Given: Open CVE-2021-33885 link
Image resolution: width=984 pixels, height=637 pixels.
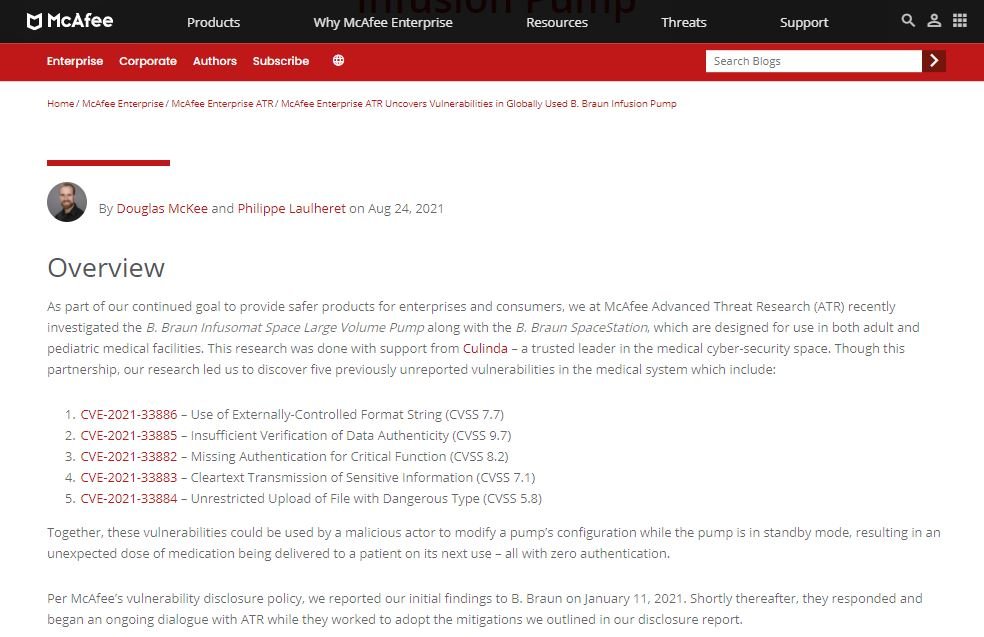Looking at the screenshot, I should 129,436.
